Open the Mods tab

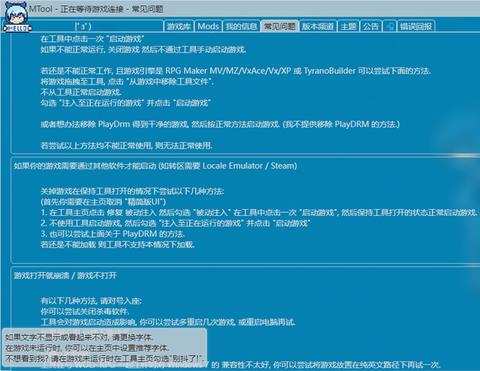[x=208, y=26]
